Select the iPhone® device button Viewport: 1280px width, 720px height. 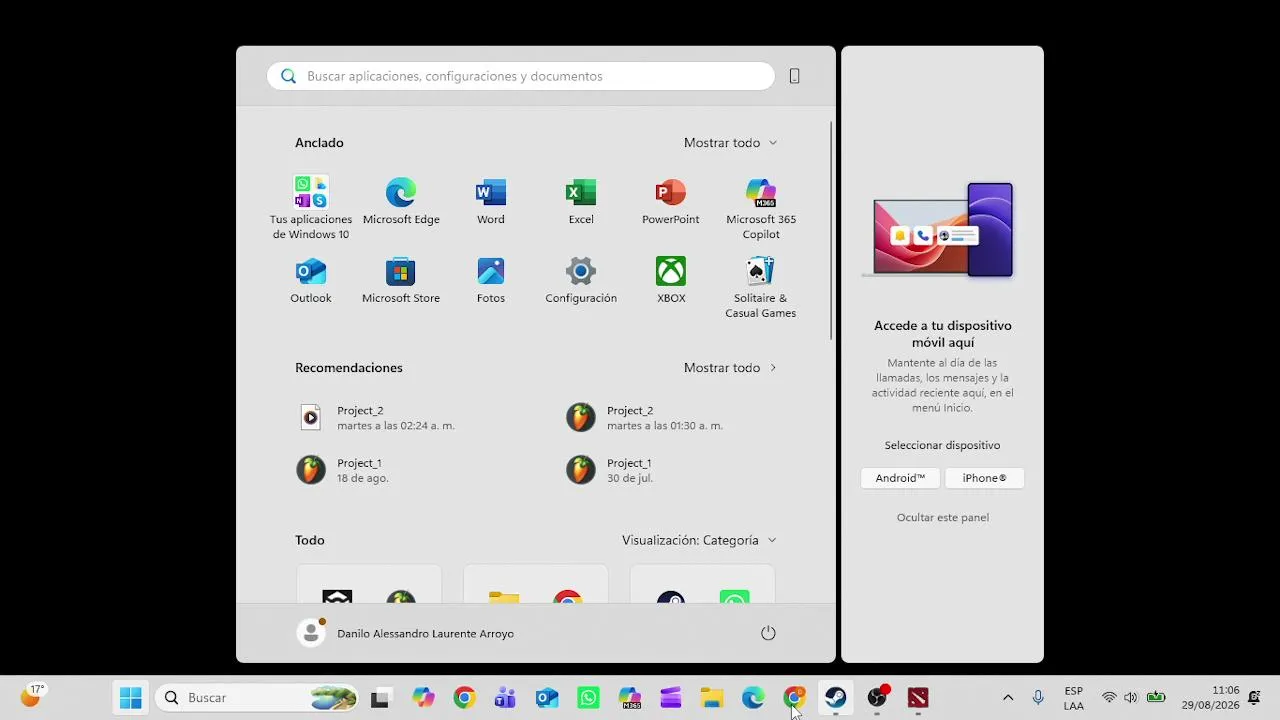(x=984, y=478)
